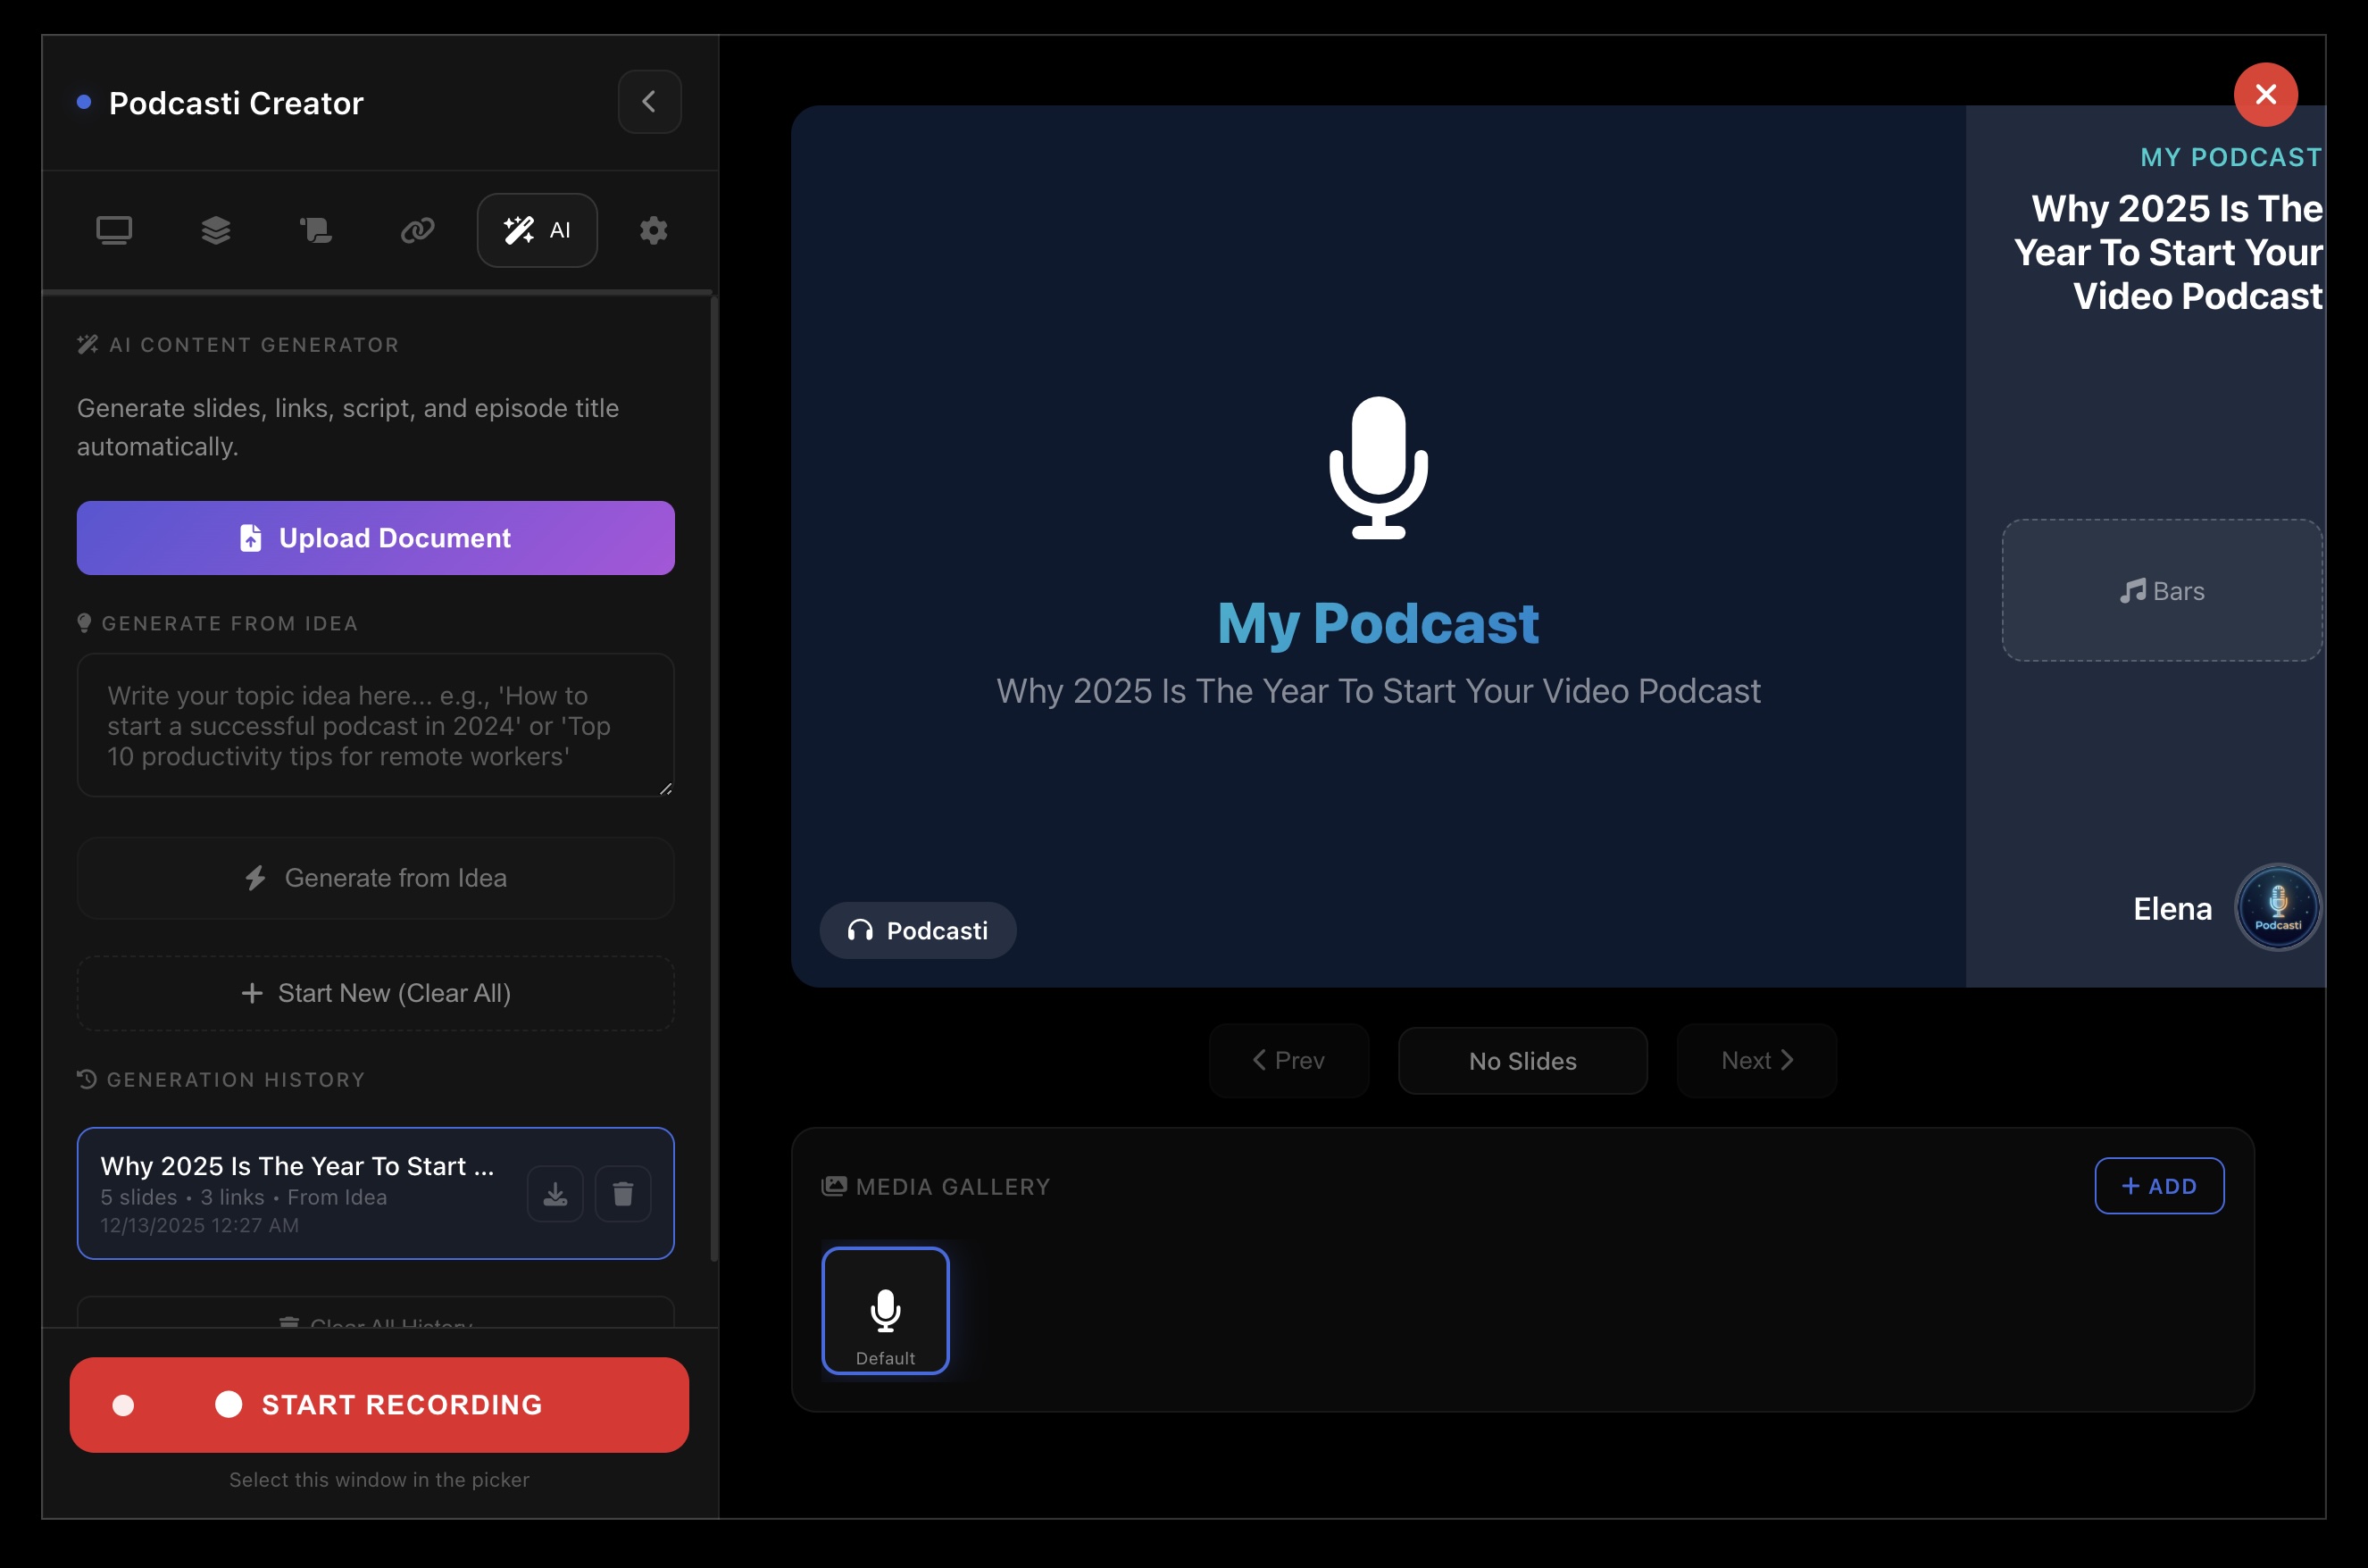Screen dimensions: 2368x1568
Task: Open the links panel icon
Action: point(418,229)
